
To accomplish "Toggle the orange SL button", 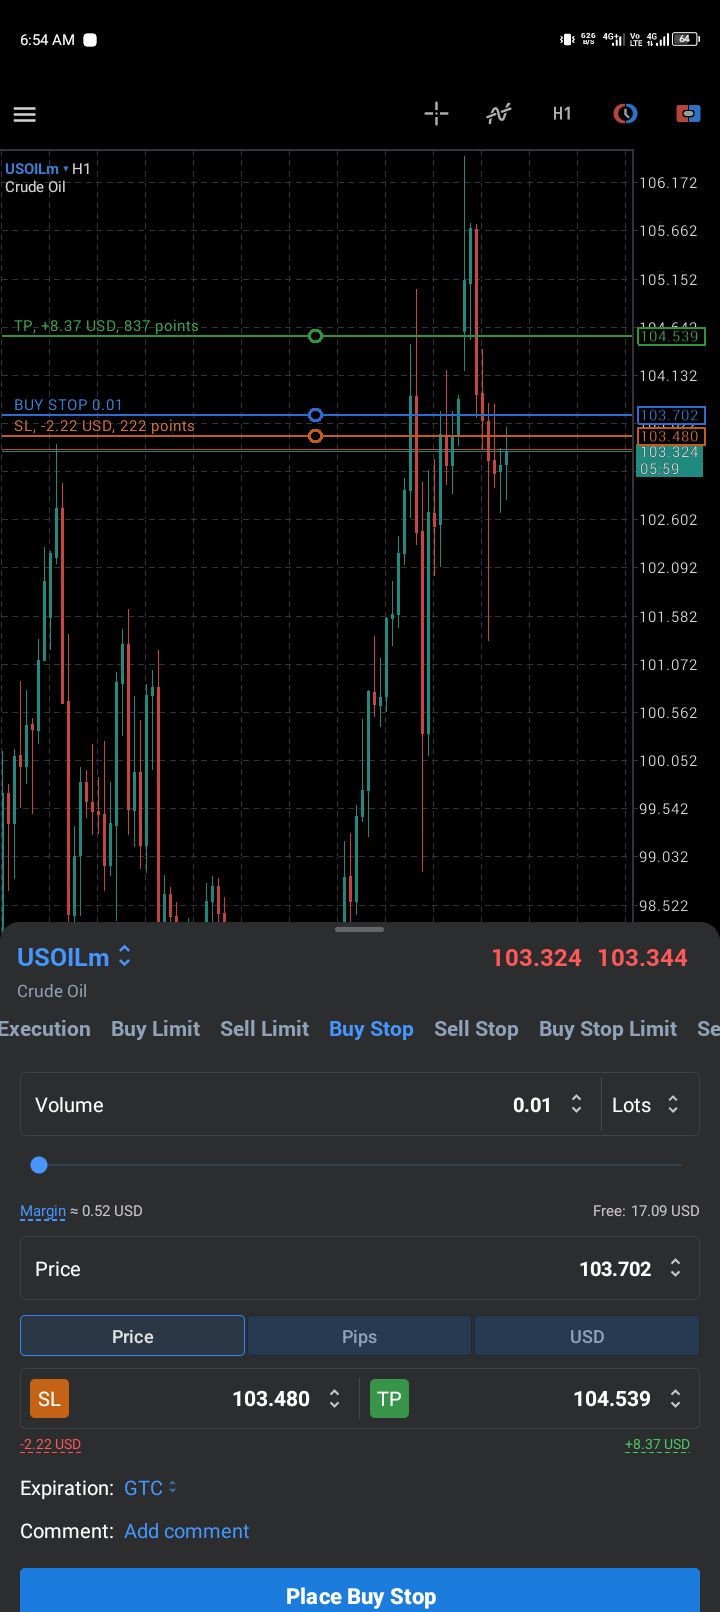I will point(49,1399).
